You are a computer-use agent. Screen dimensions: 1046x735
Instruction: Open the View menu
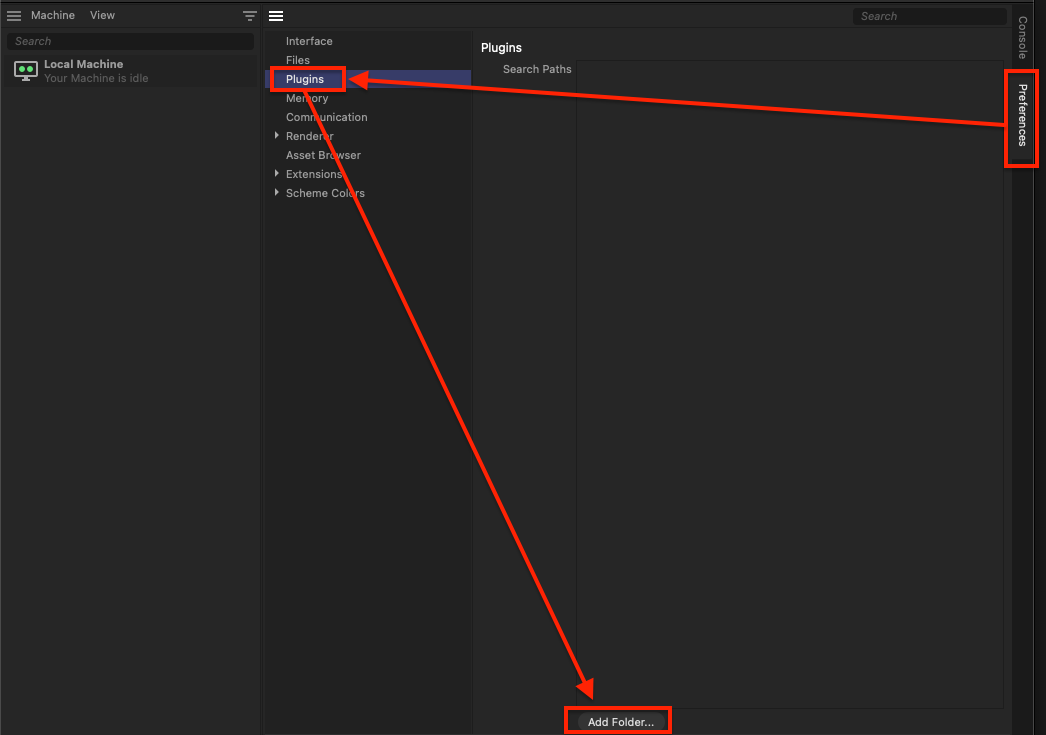(102, 16)
